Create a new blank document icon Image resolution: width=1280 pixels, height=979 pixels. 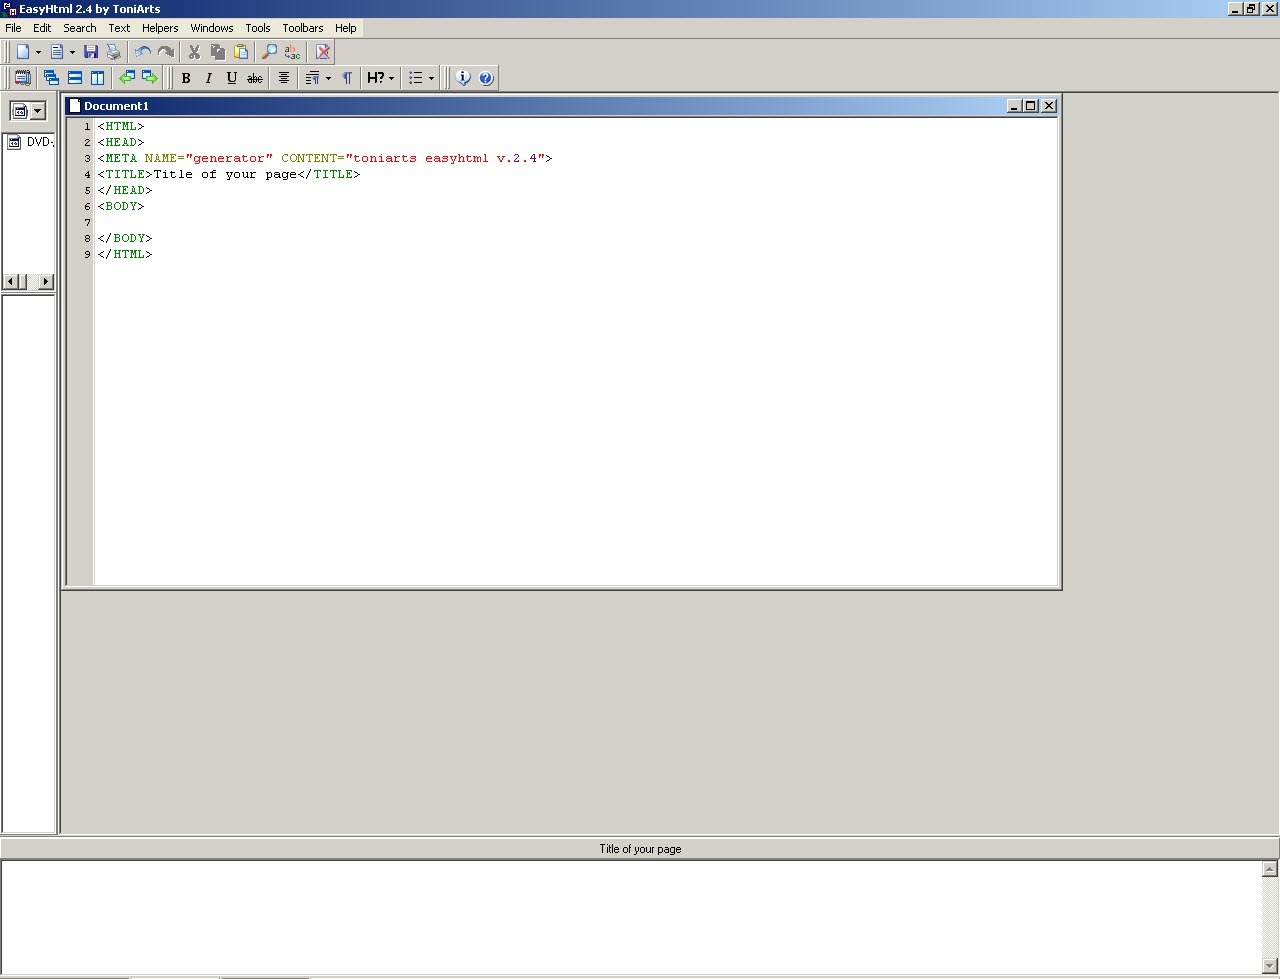coord(22,52)
